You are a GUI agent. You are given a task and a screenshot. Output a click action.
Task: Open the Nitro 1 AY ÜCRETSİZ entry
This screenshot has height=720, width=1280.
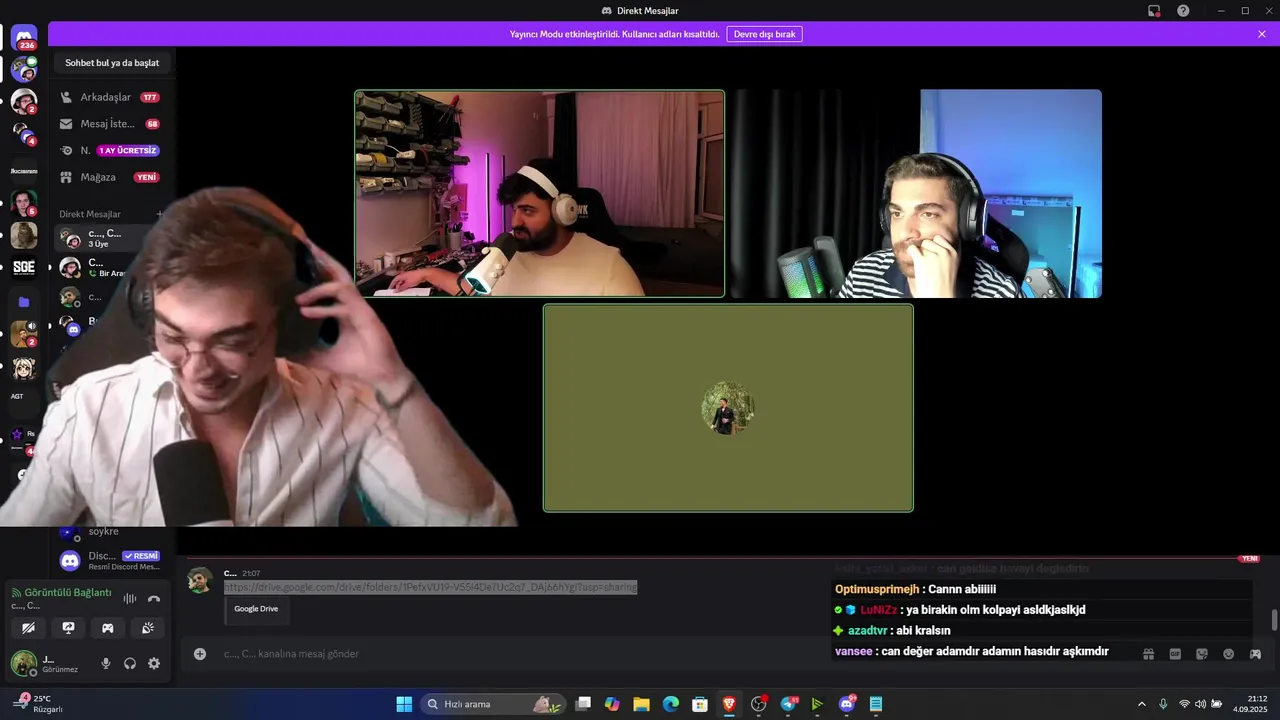tap(112, 150)
